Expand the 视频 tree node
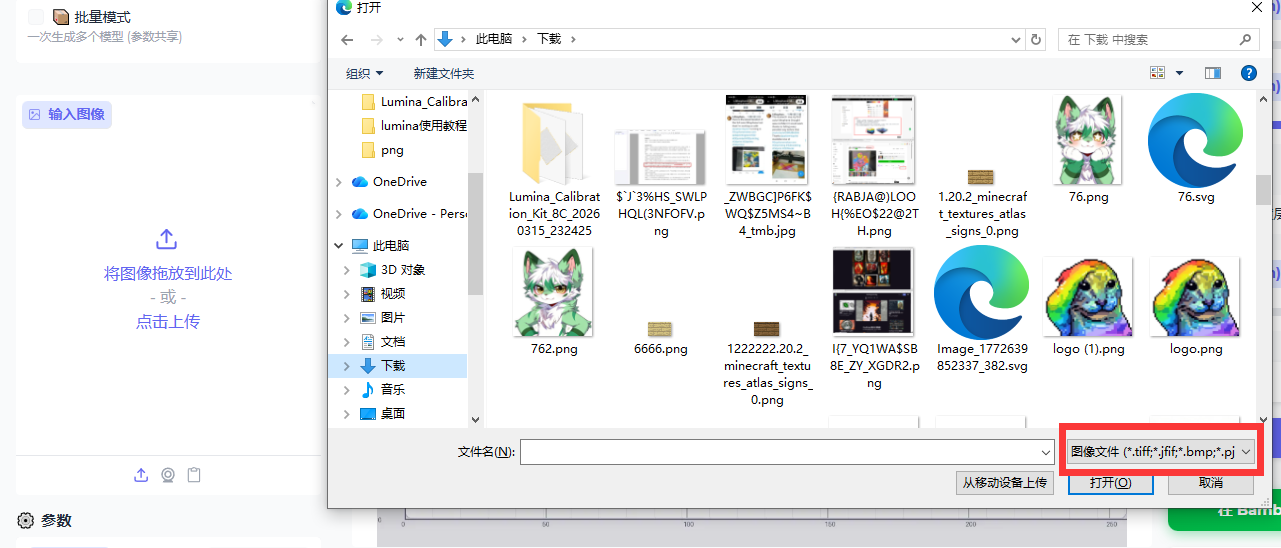Viewport: 1281px width, 548px height. pyautogui.click(x=347, y=294)
